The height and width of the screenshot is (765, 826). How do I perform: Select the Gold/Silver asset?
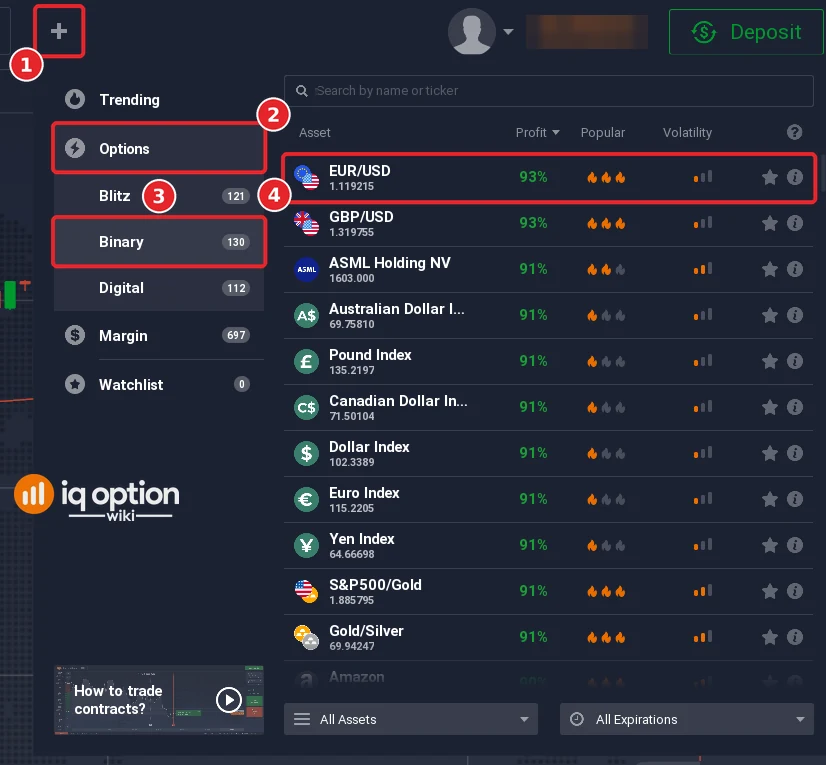click(x=548, y=638)
